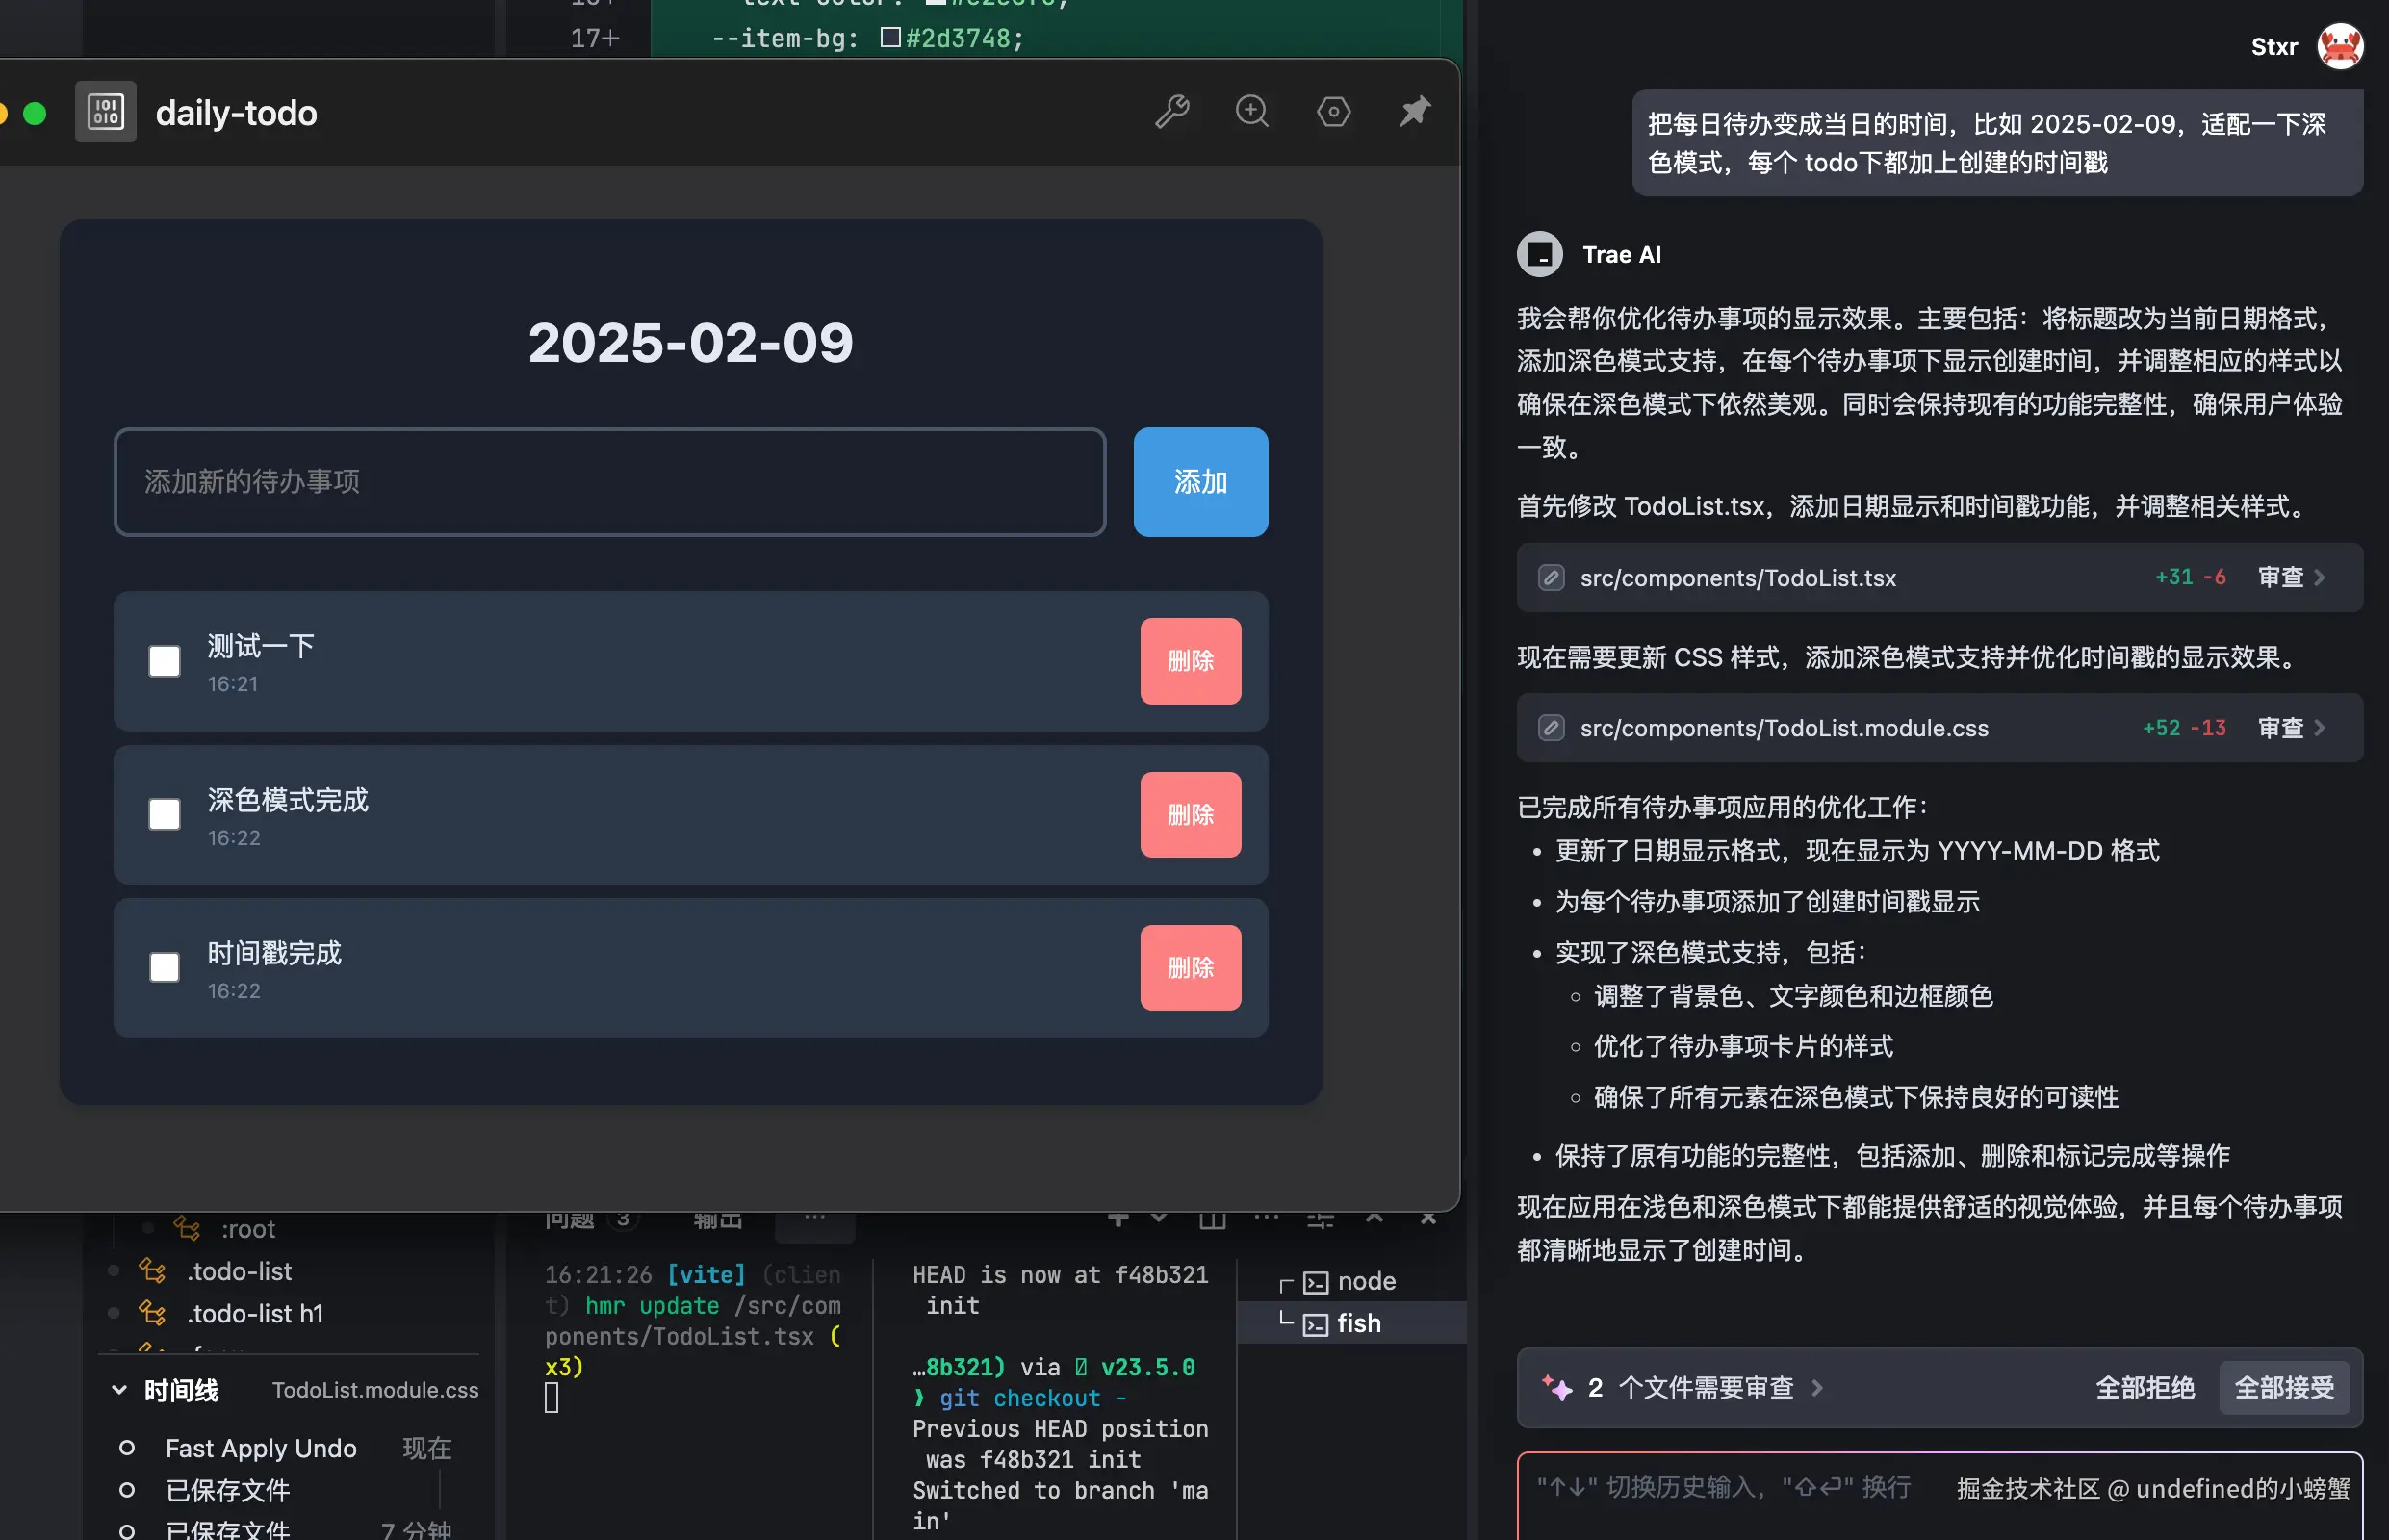Click the wrench devtools icon

point(1171,111)
